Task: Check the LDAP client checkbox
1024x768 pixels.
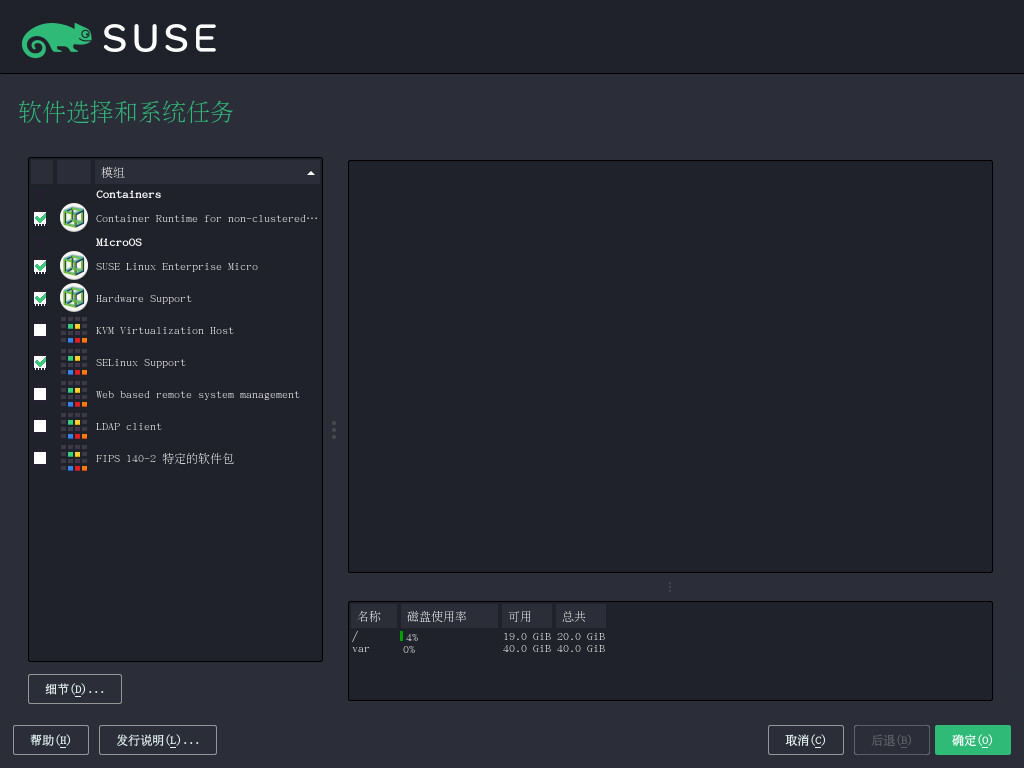Action: point(40,426)
